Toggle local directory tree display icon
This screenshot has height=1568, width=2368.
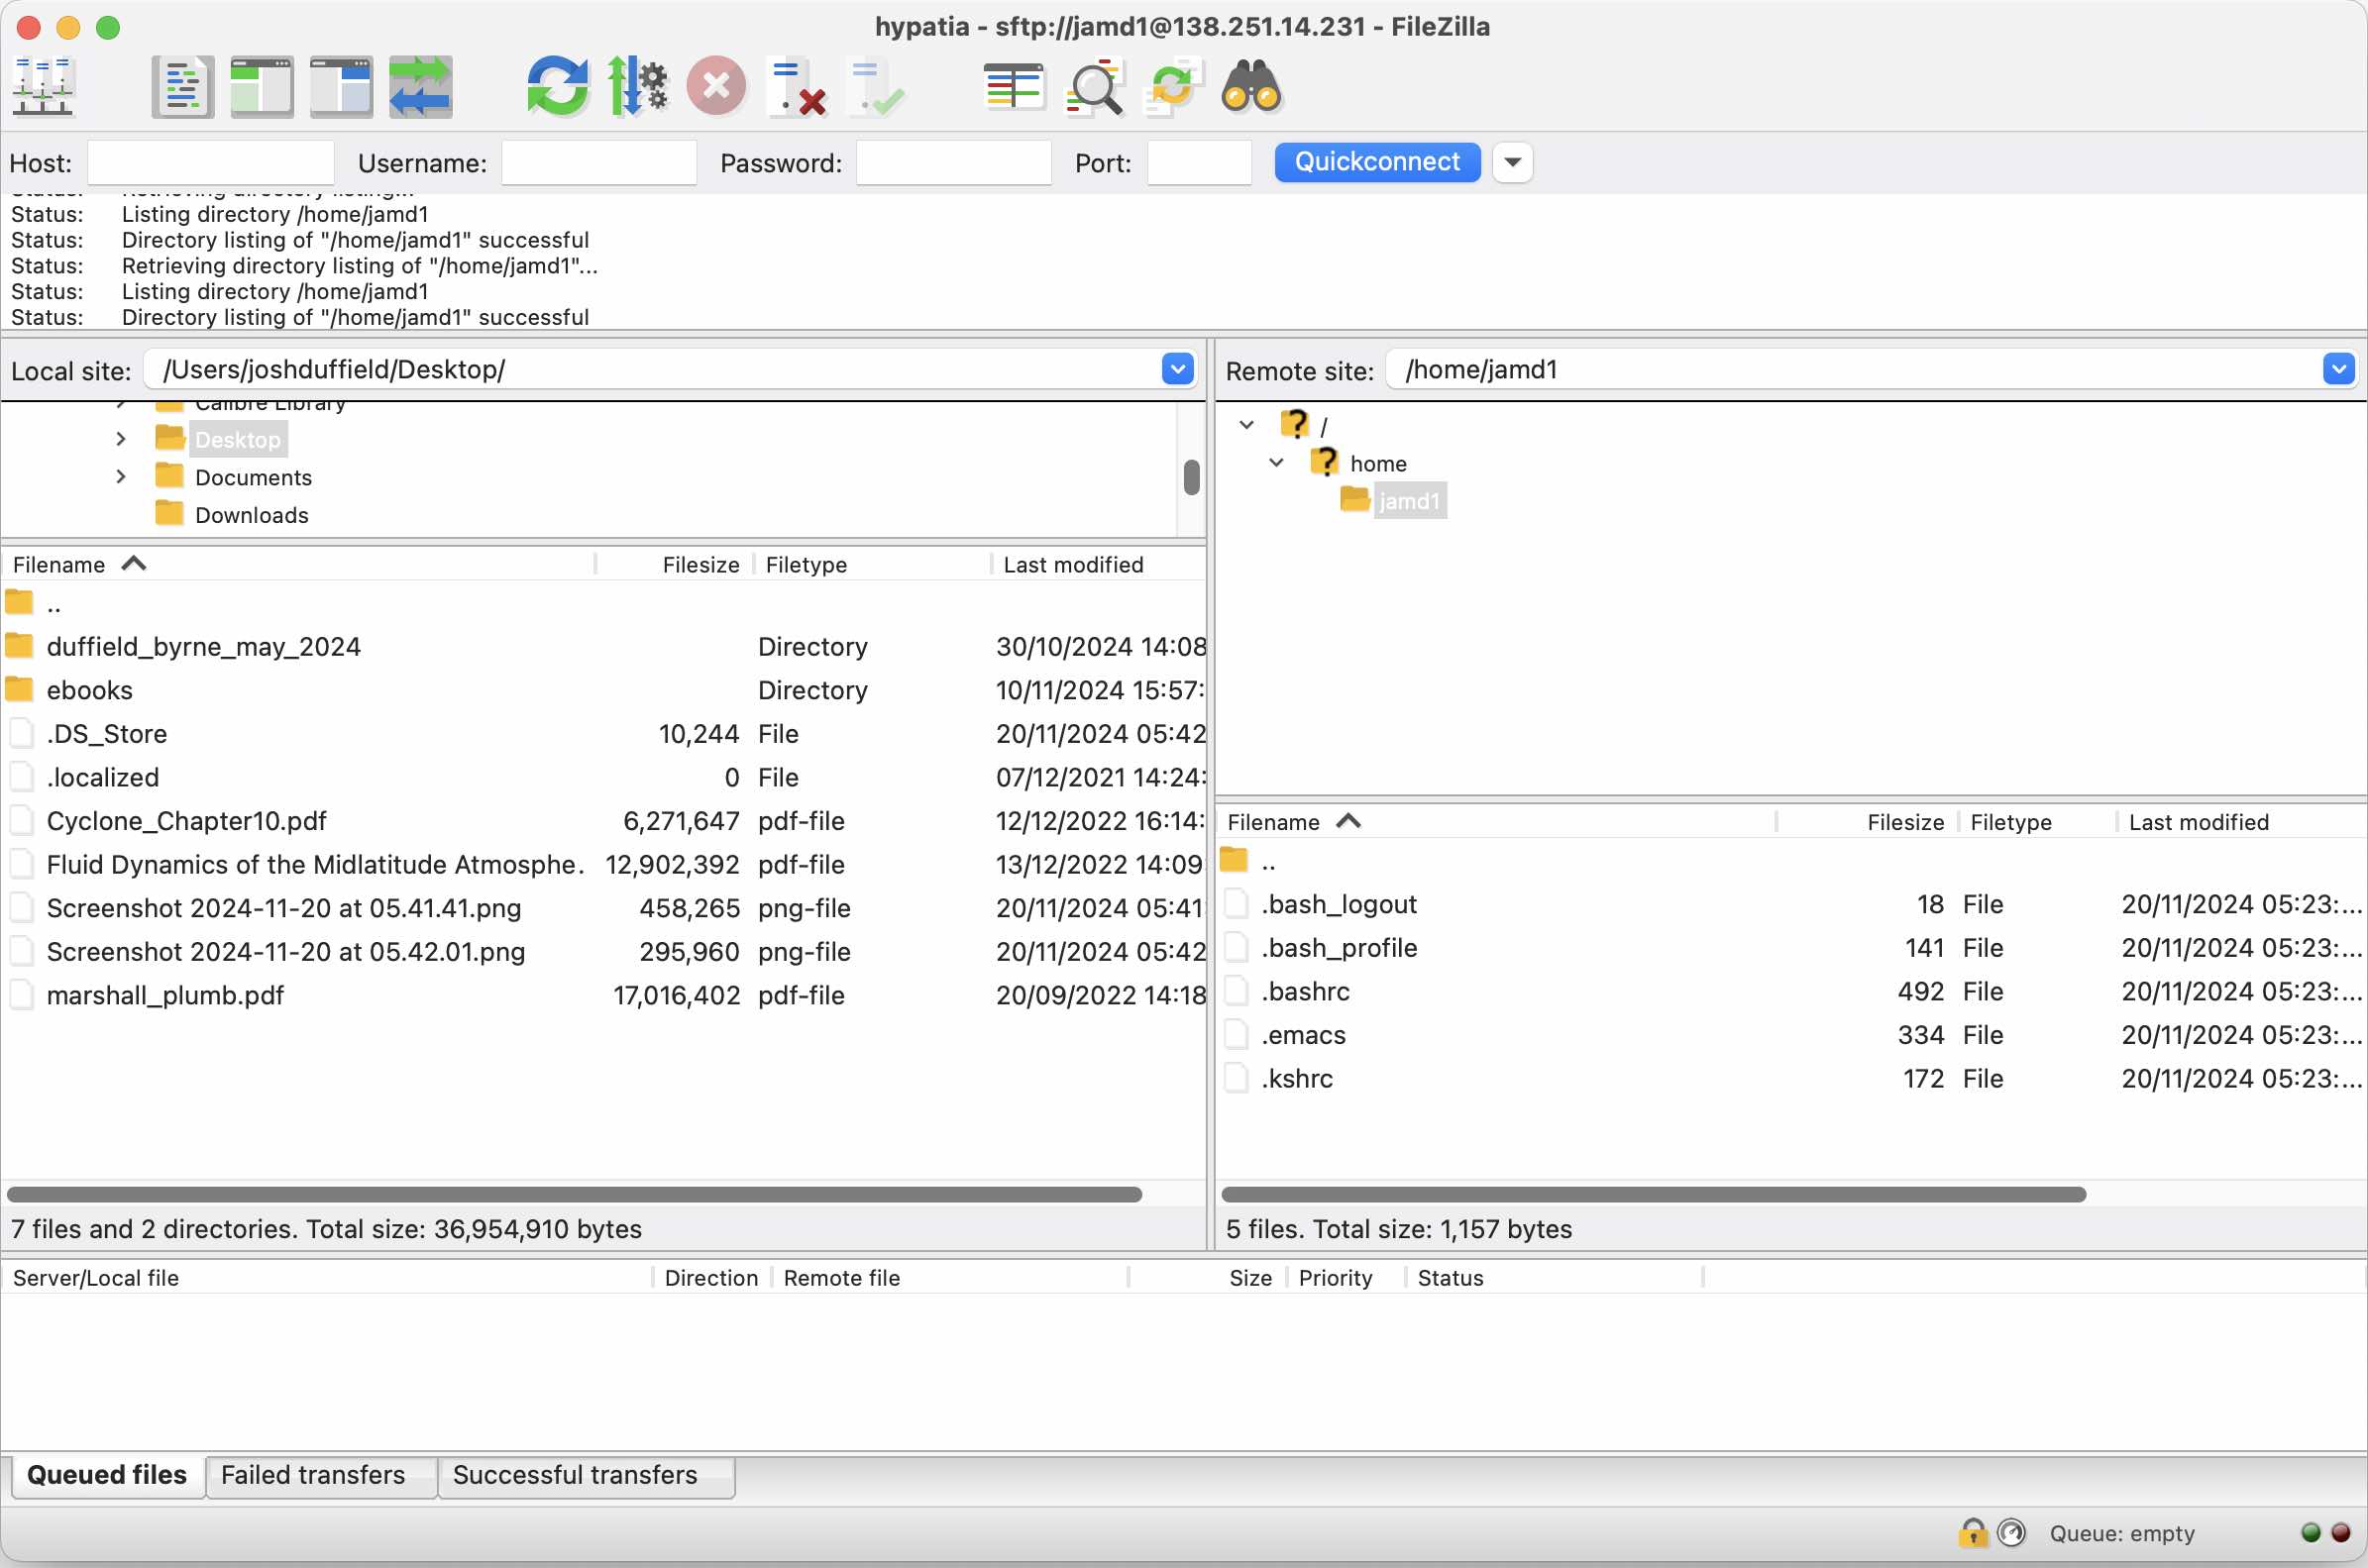click(262, 86)
